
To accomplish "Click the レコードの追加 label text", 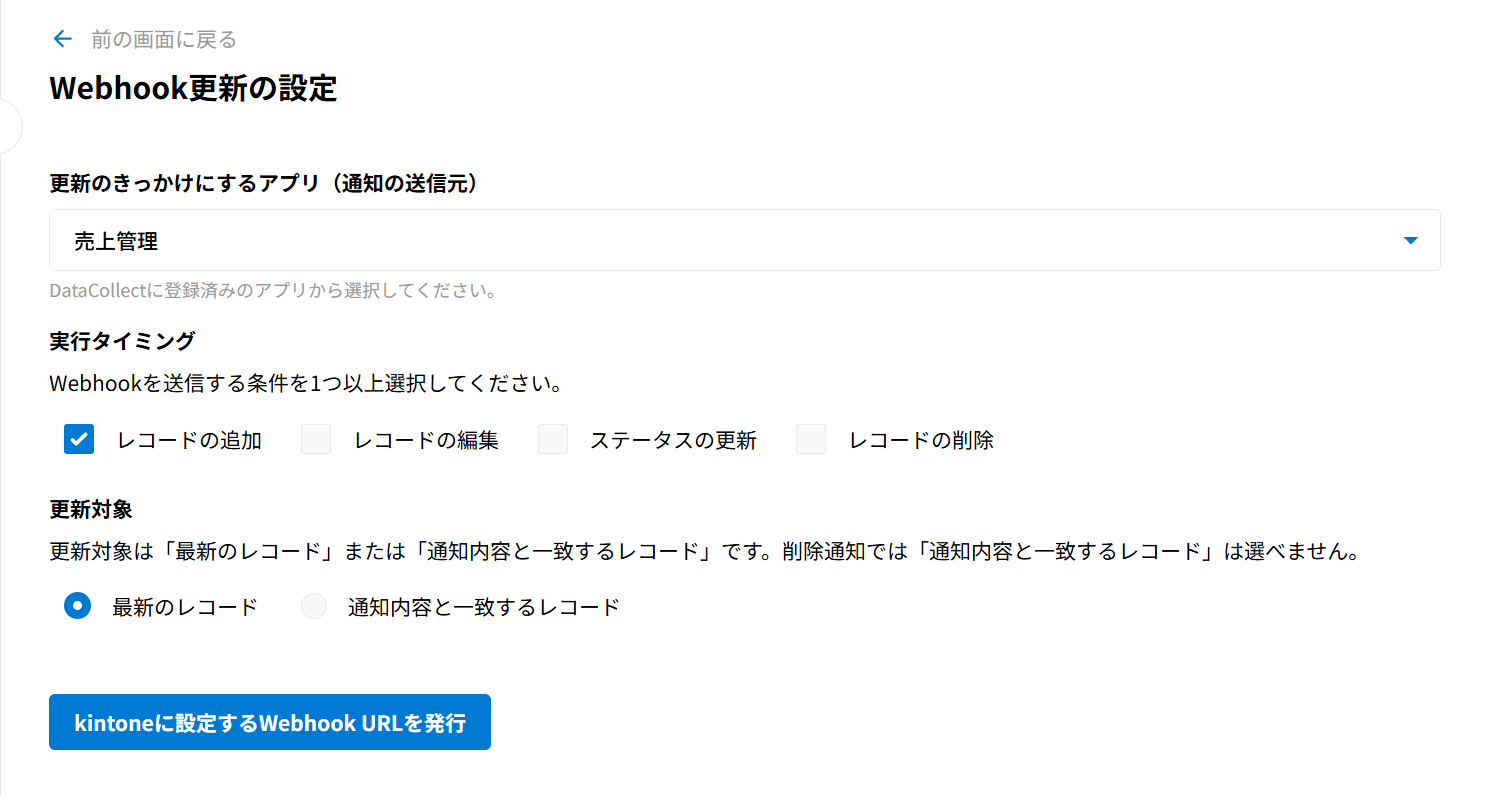I will pos(189,440).
